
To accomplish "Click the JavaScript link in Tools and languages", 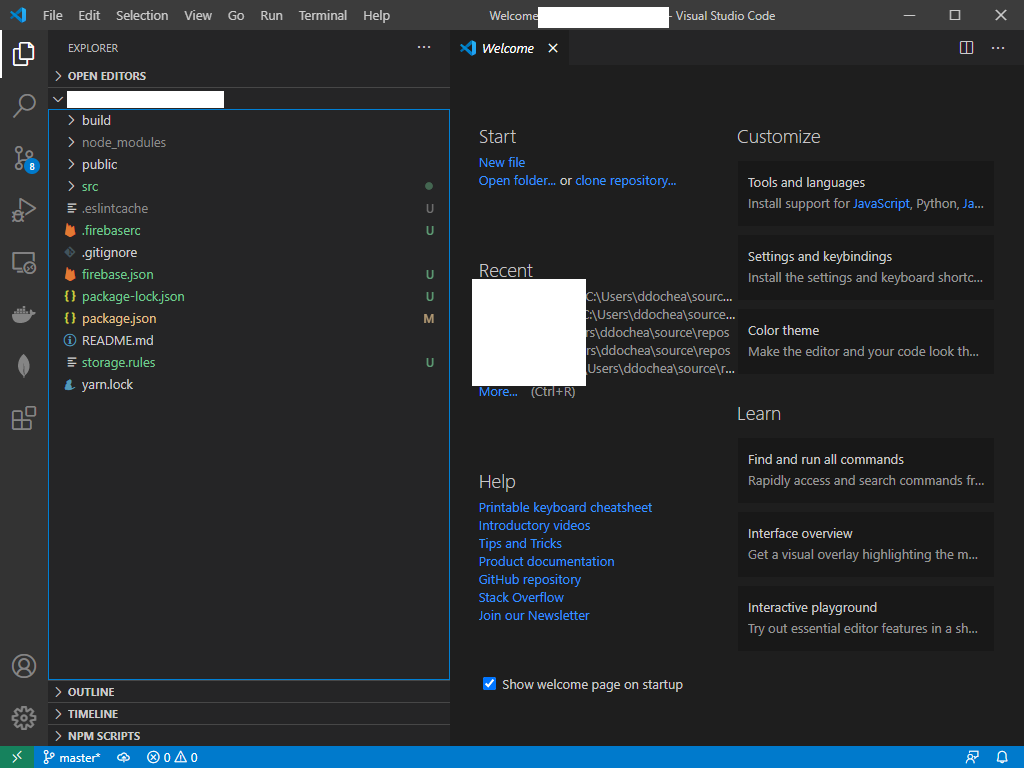I will click(x=881, y=203).
